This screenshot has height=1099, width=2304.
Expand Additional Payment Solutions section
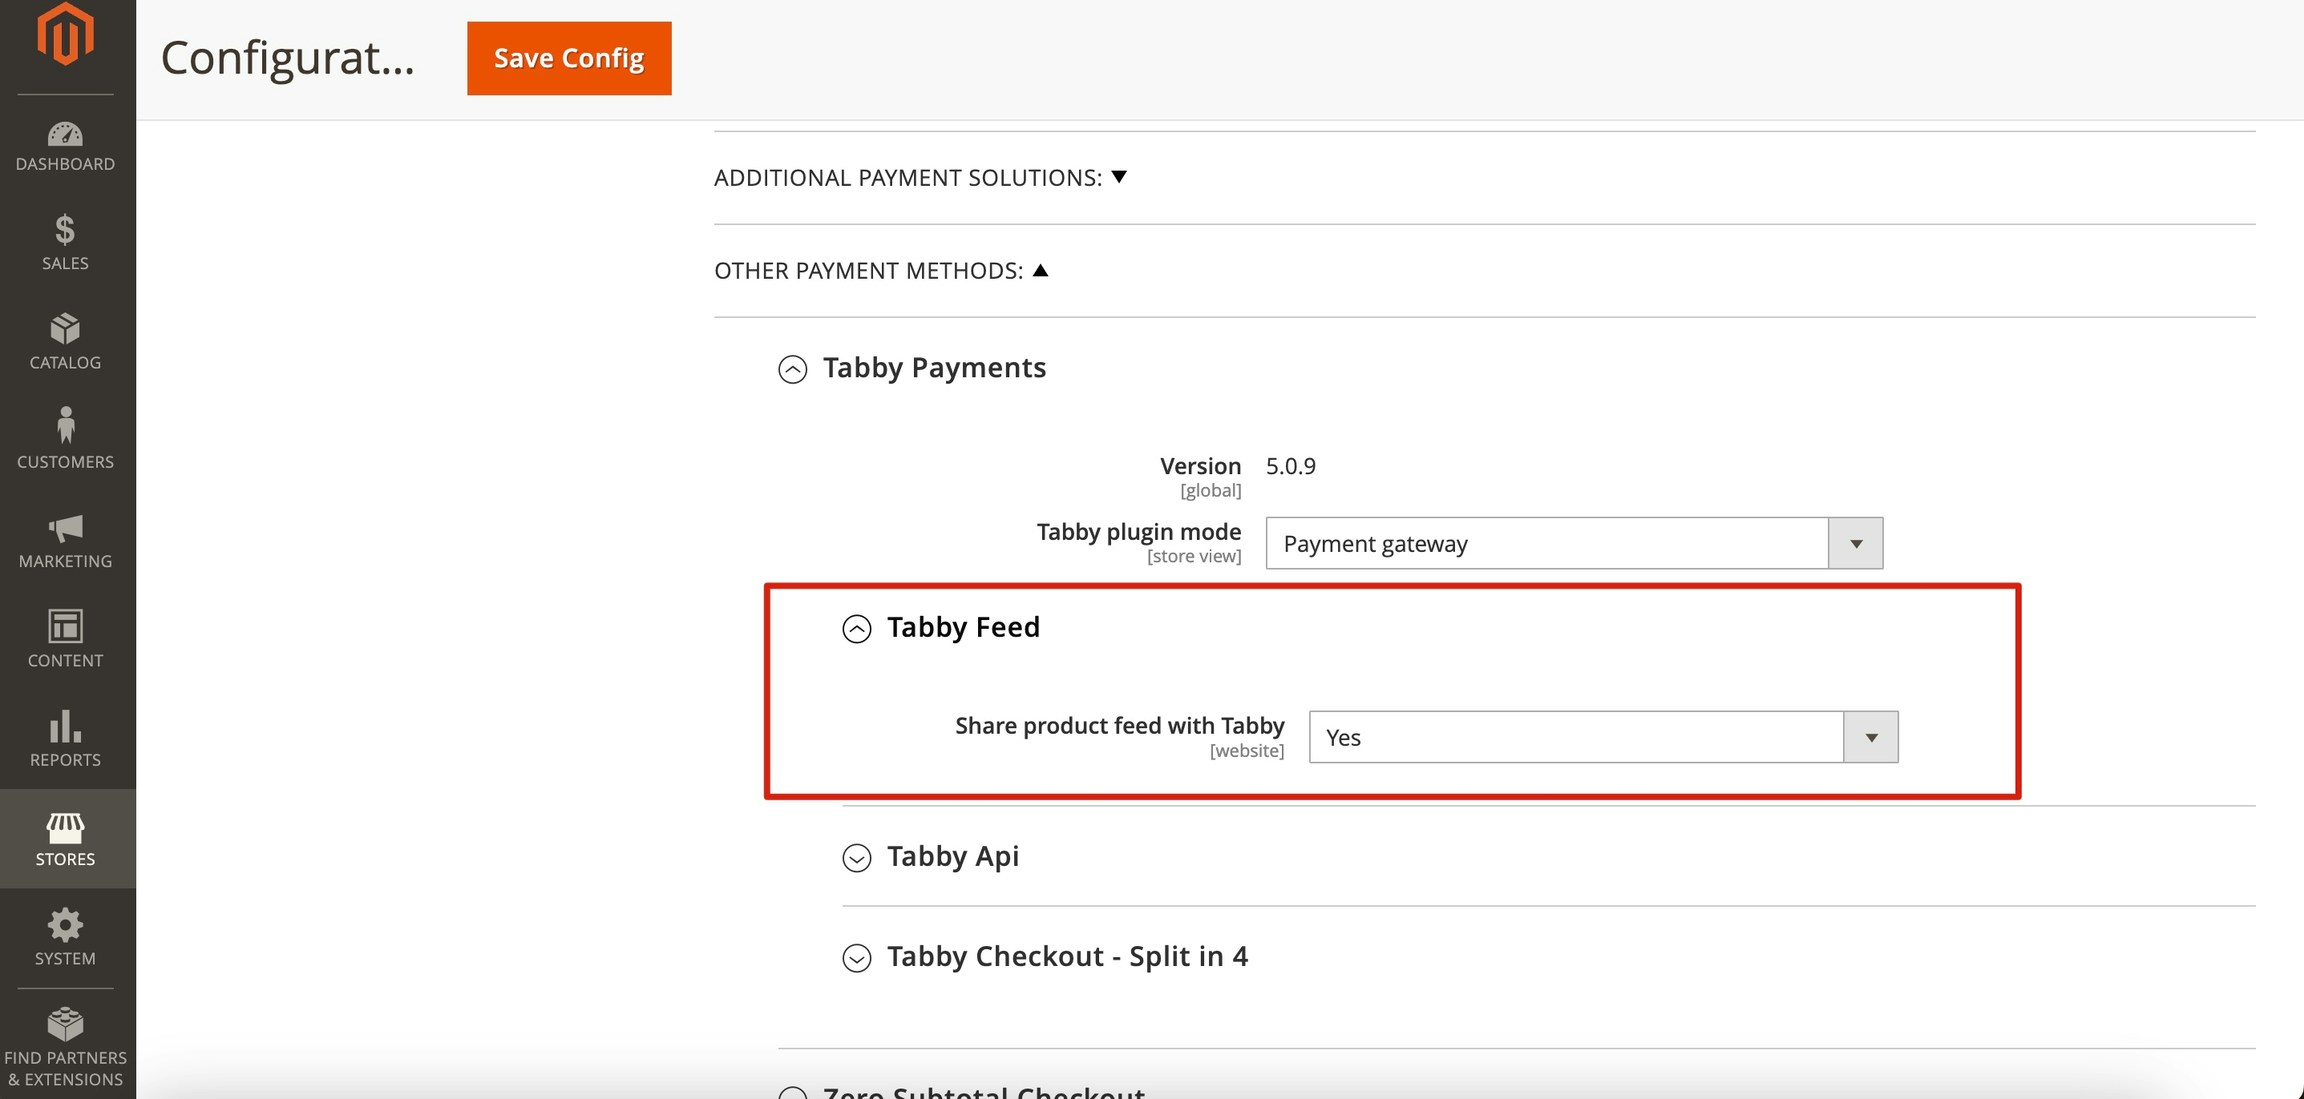[x=920, y=177]
